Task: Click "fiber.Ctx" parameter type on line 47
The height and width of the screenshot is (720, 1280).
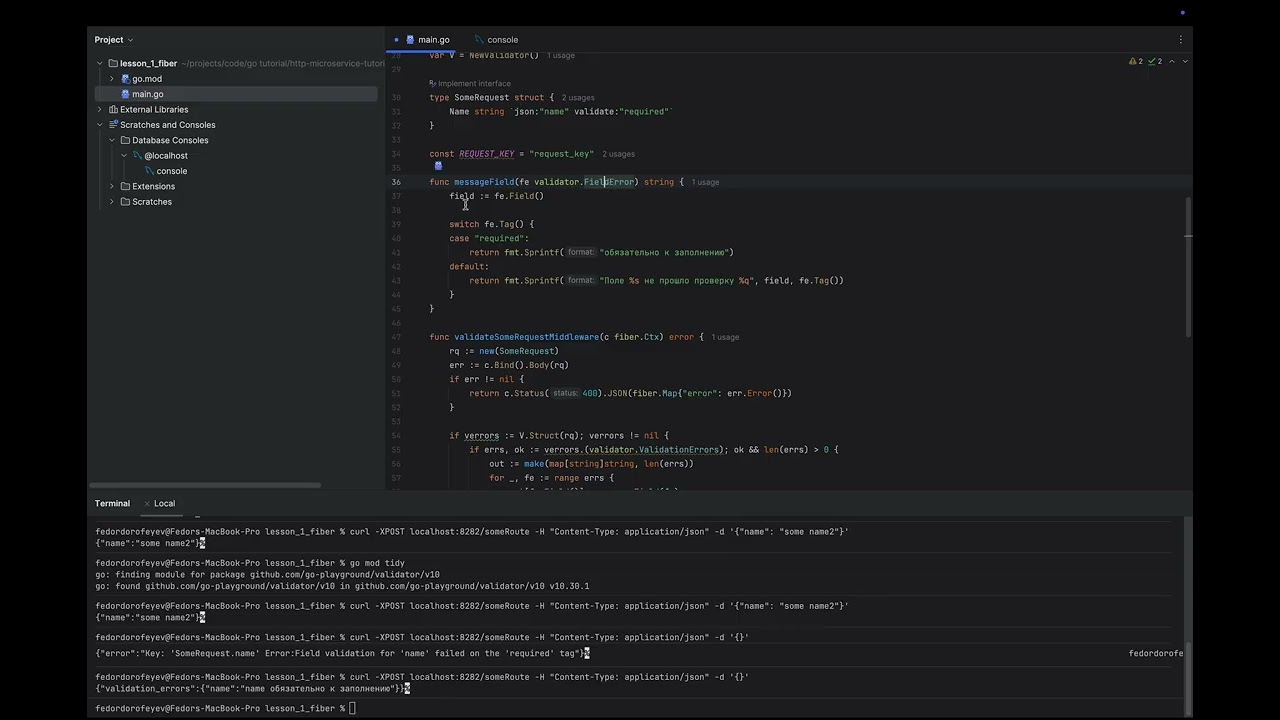Action: [x=636, y=337]
